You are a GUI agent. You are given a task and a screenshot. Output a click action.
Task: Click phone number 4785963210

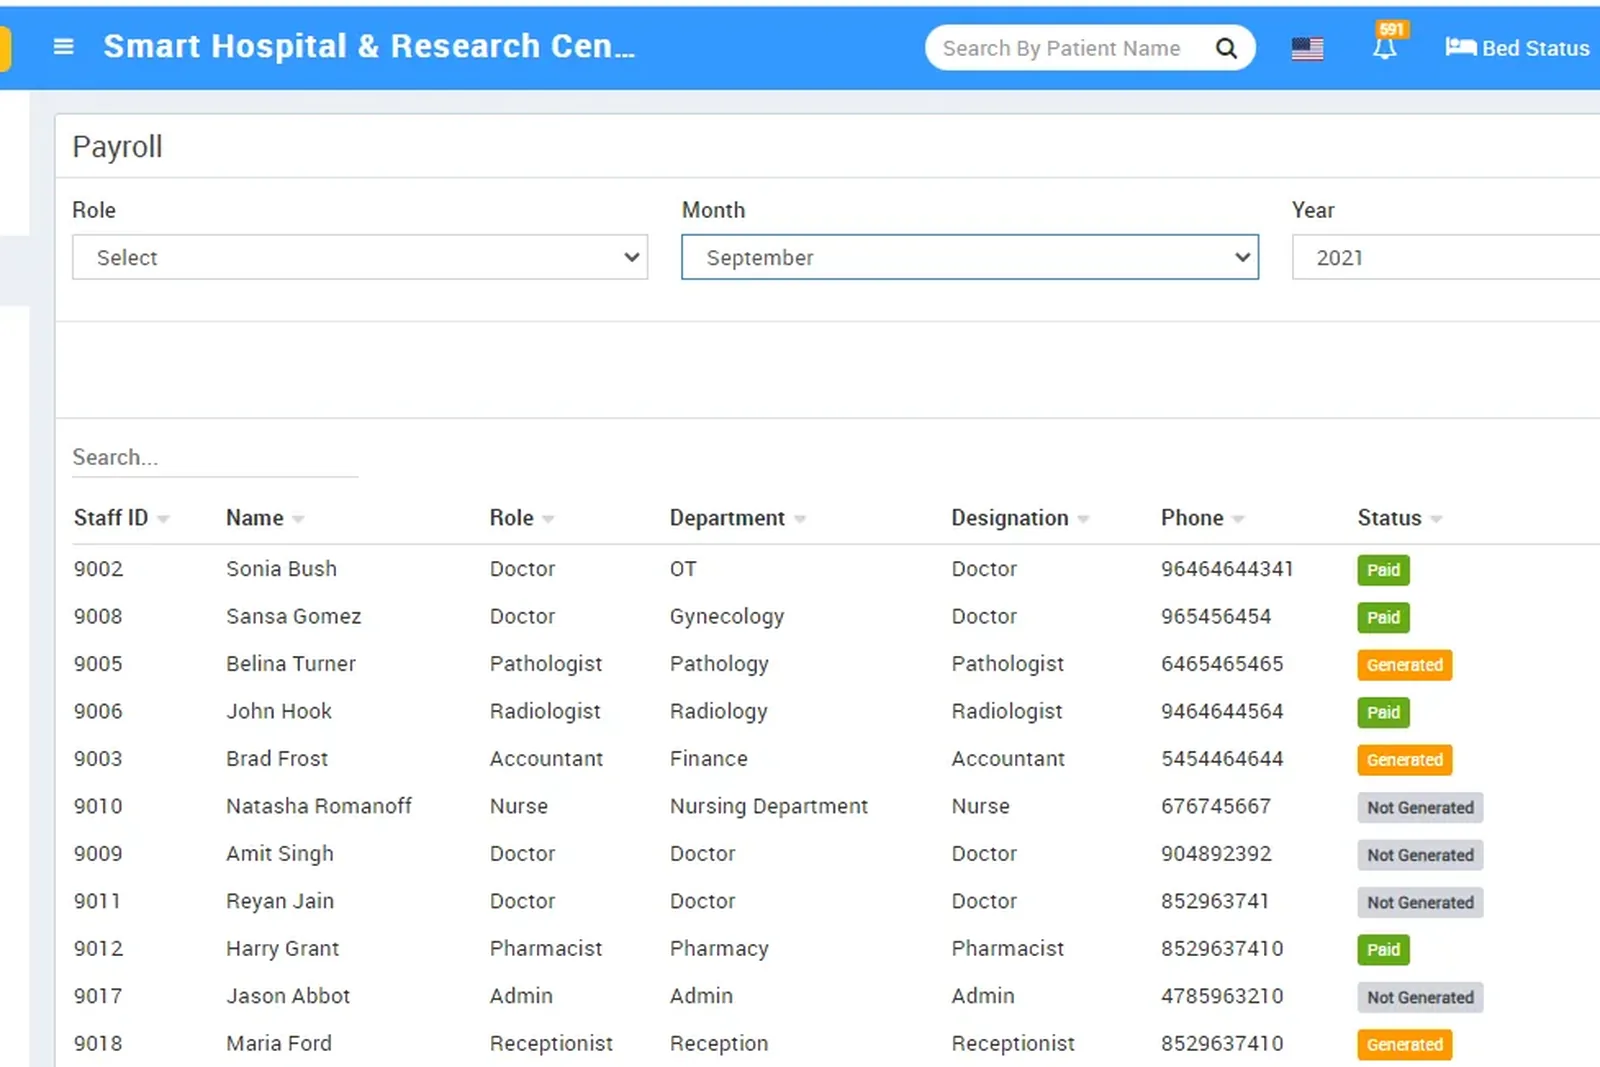(x=1222, y=996)
